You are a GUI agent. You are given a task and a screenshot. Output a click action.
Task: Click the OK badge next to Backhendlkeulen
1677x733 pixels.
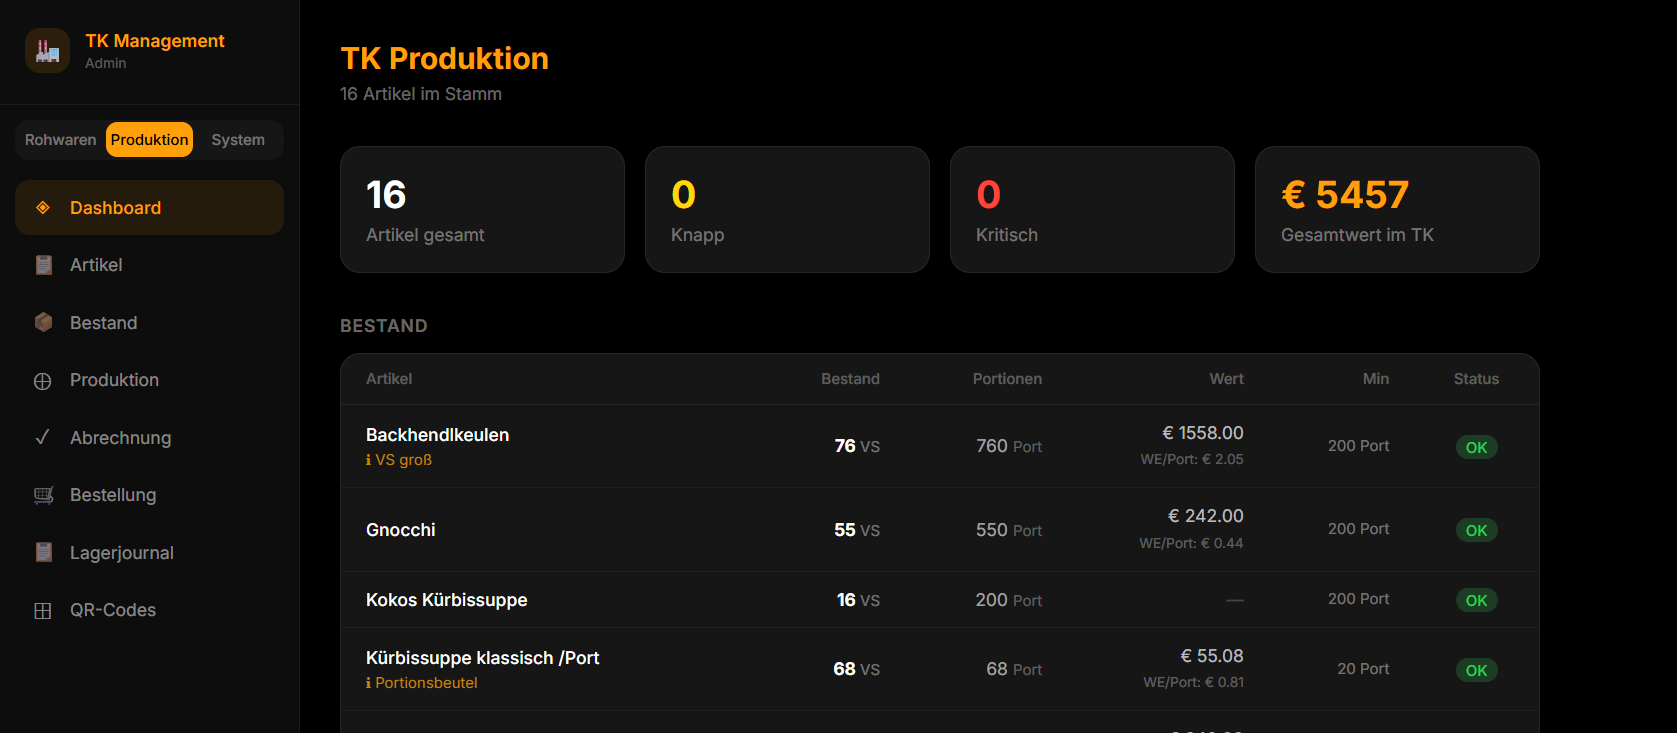(x=1476, y=447)
